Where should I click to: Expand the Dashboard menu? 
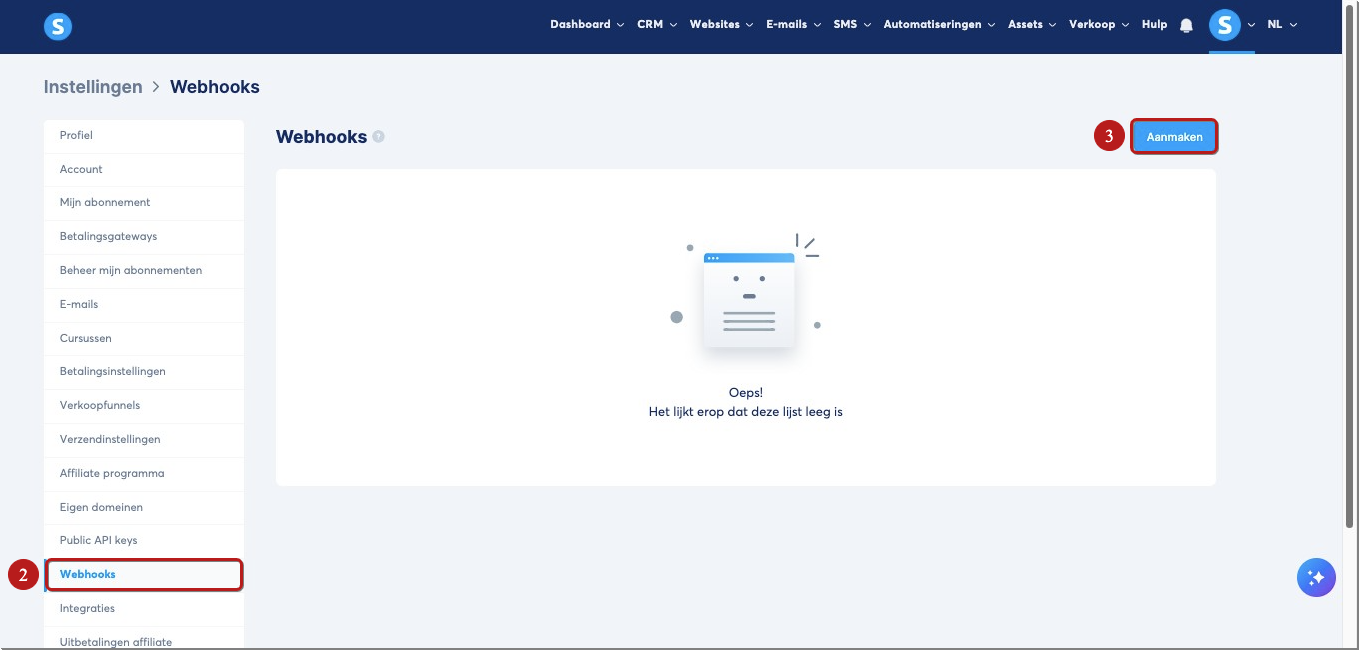click(x=587, y=25)
